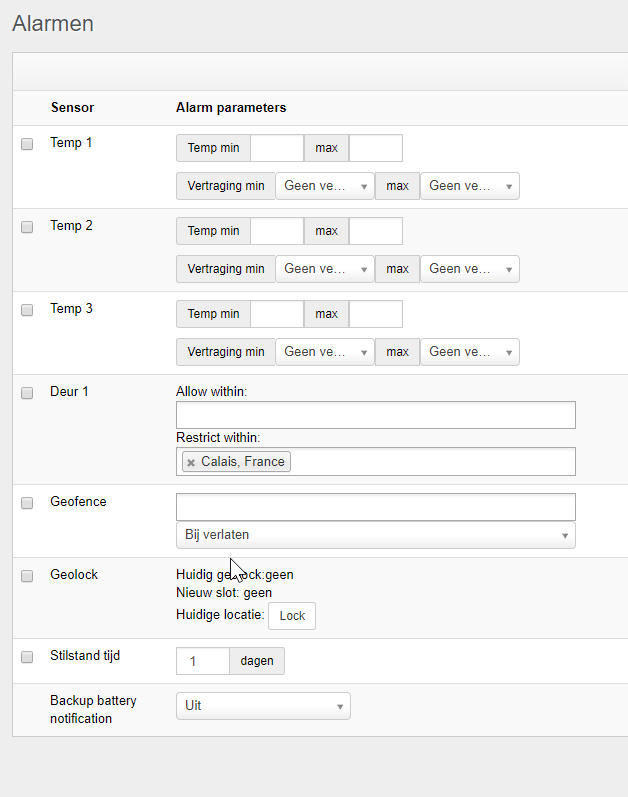This screenshot has height=797, width=628.
Task: Turn on the Stilstand tijd checkbox
Action: tap(27, 657)
